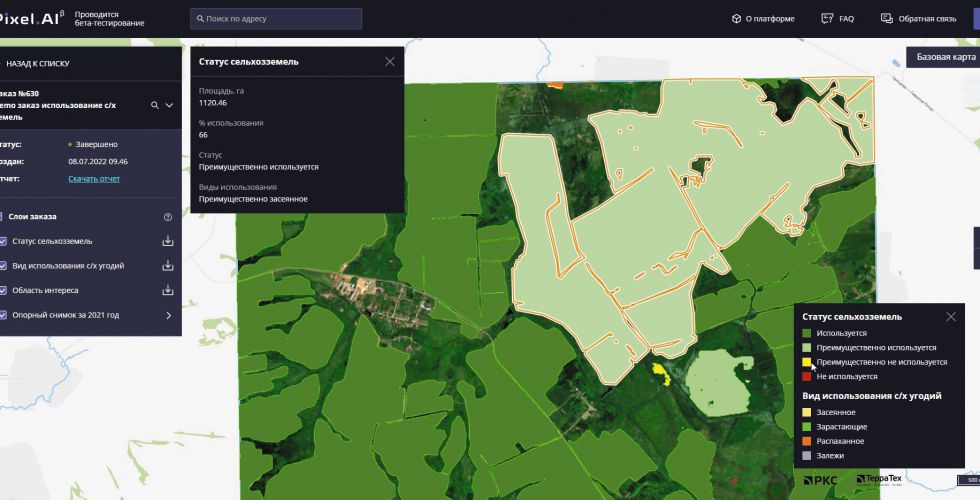
Task: Click the yellow Преимущественно не используется swatch
Action: [806, 362]
